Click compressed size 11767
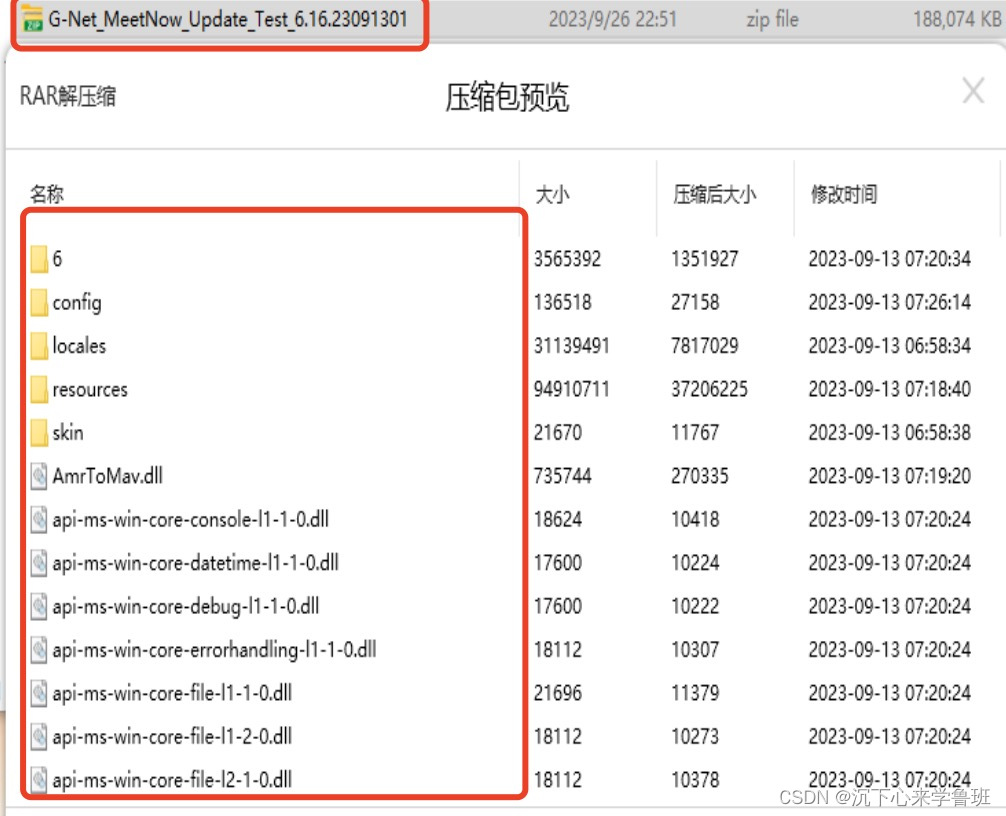Viewport: 1006px width, 816px height. point(695,432)
